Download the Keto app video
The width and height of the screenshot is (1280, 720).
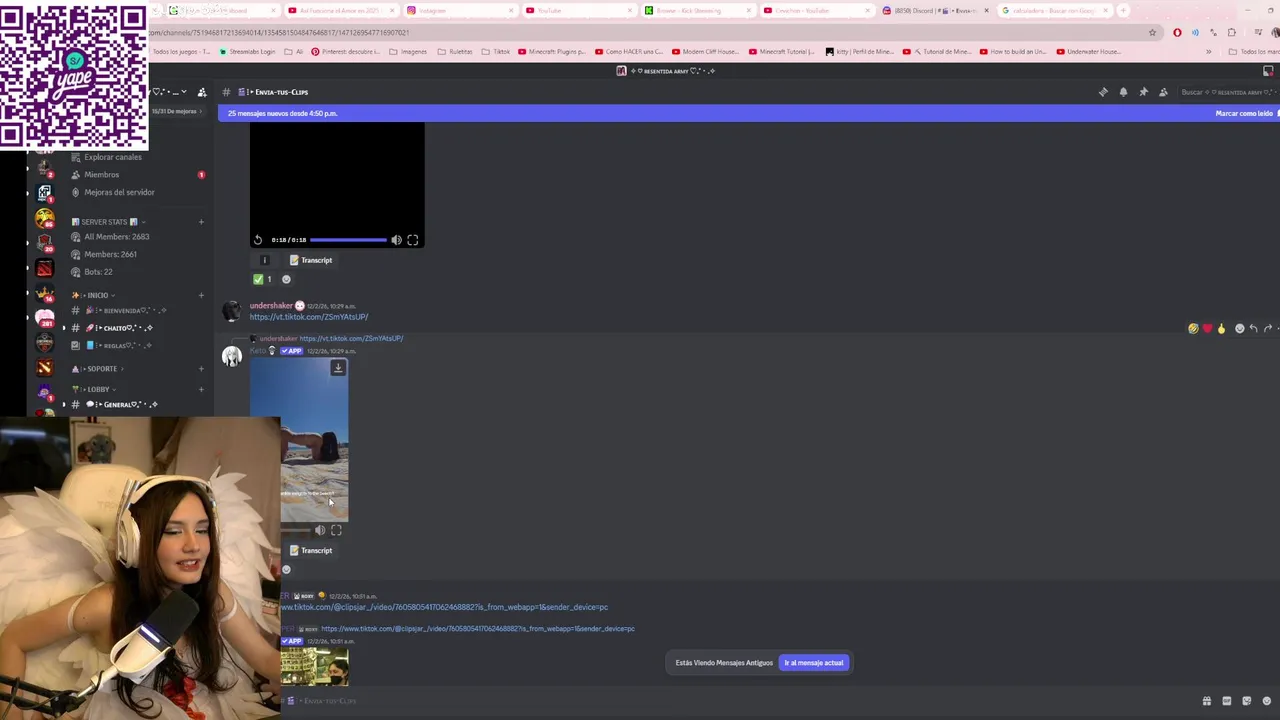[338, 368]
